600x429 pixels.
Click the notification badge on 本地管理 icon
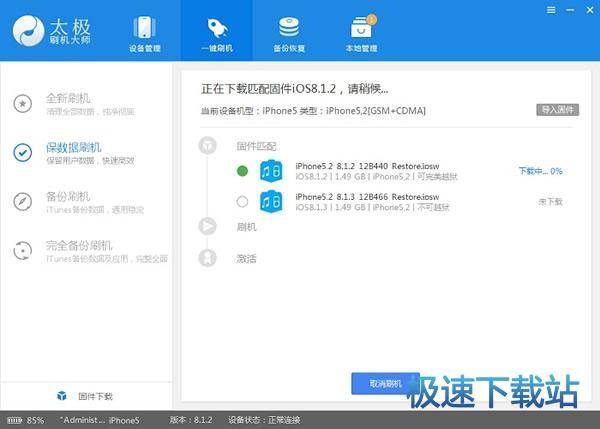pos(372,19)
